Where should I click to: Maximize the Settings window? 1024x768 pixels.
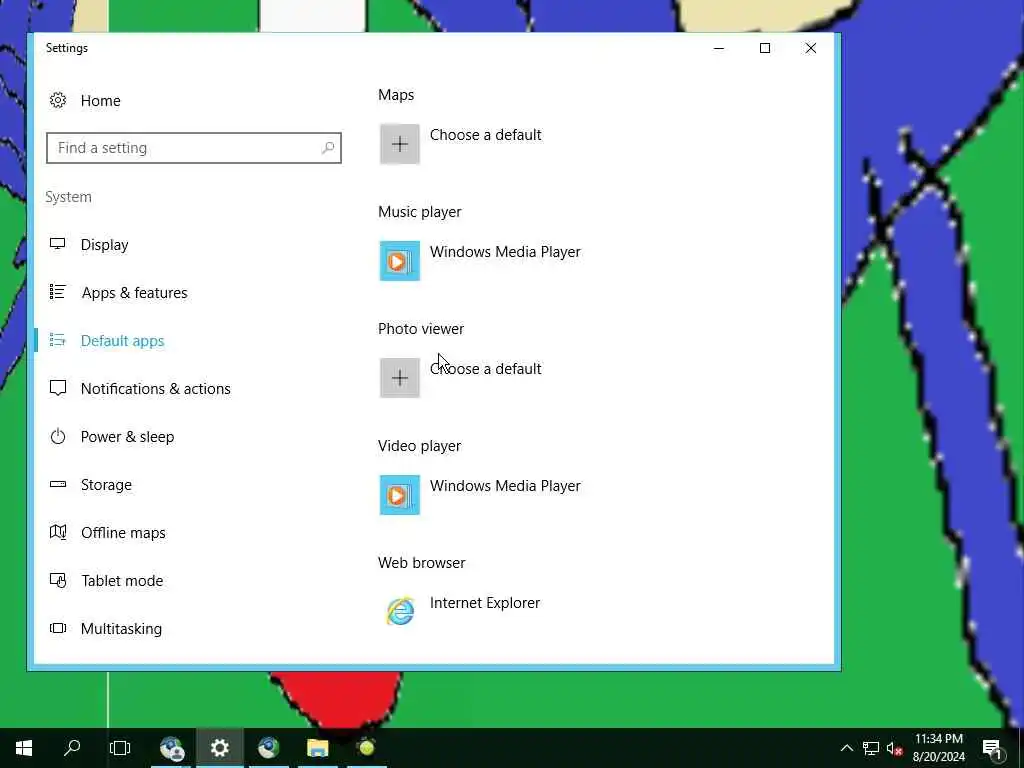765,48
